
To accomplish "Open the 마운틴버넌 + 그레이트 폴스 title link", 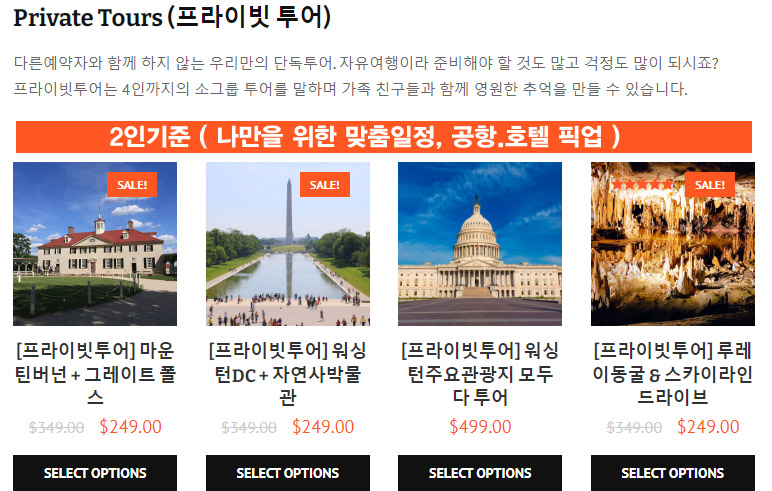I will pyautogui.click(x=95, y=374).
